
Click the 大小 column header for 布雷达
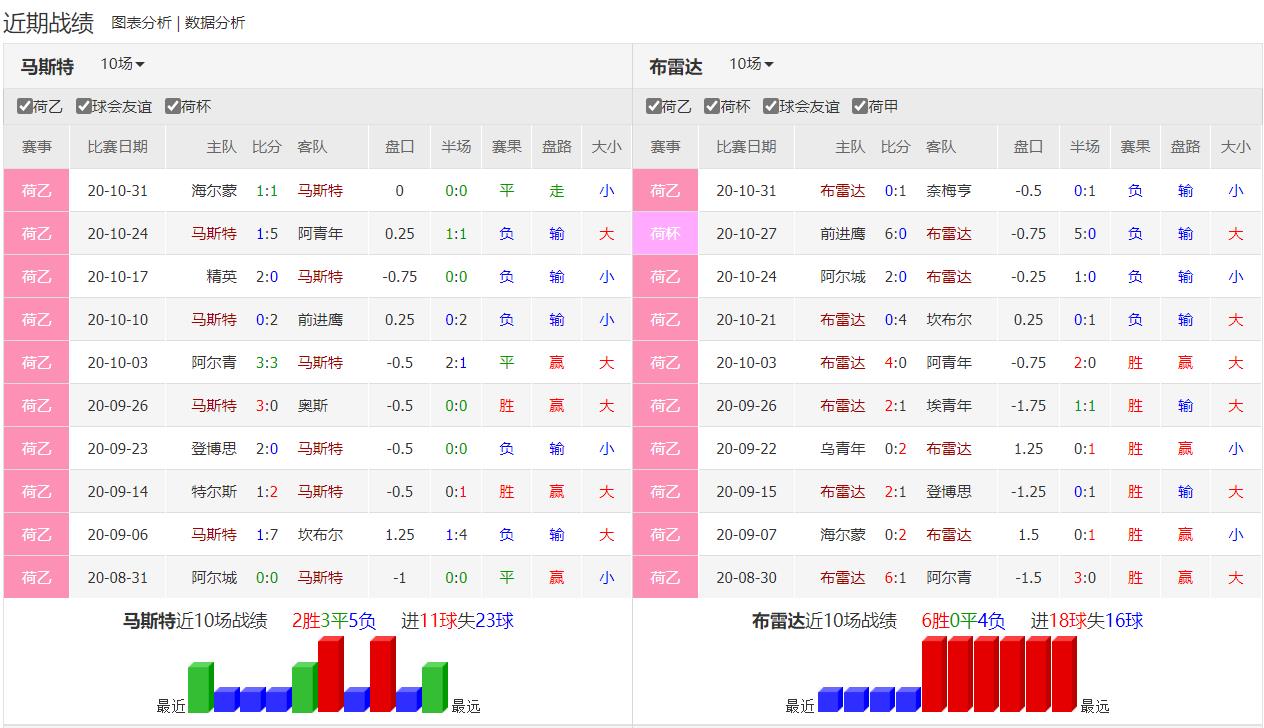tap(1235, 147)
